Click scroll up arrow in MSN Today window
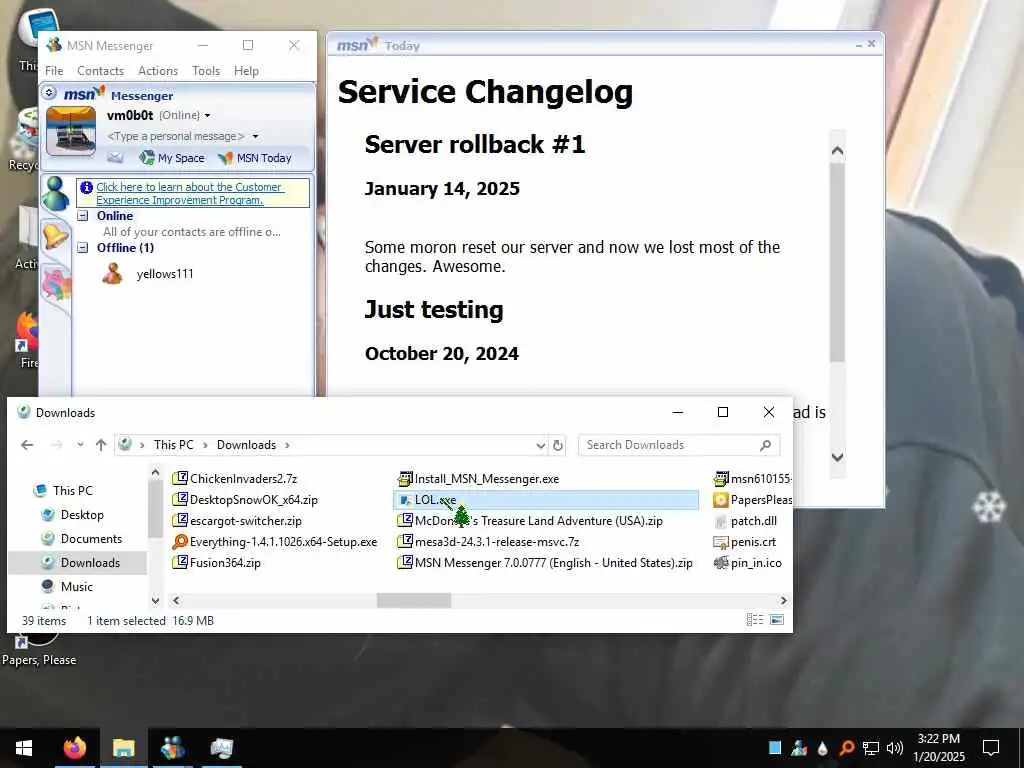This screenshot has height=768, width=1024. click(x=837, y=152)
